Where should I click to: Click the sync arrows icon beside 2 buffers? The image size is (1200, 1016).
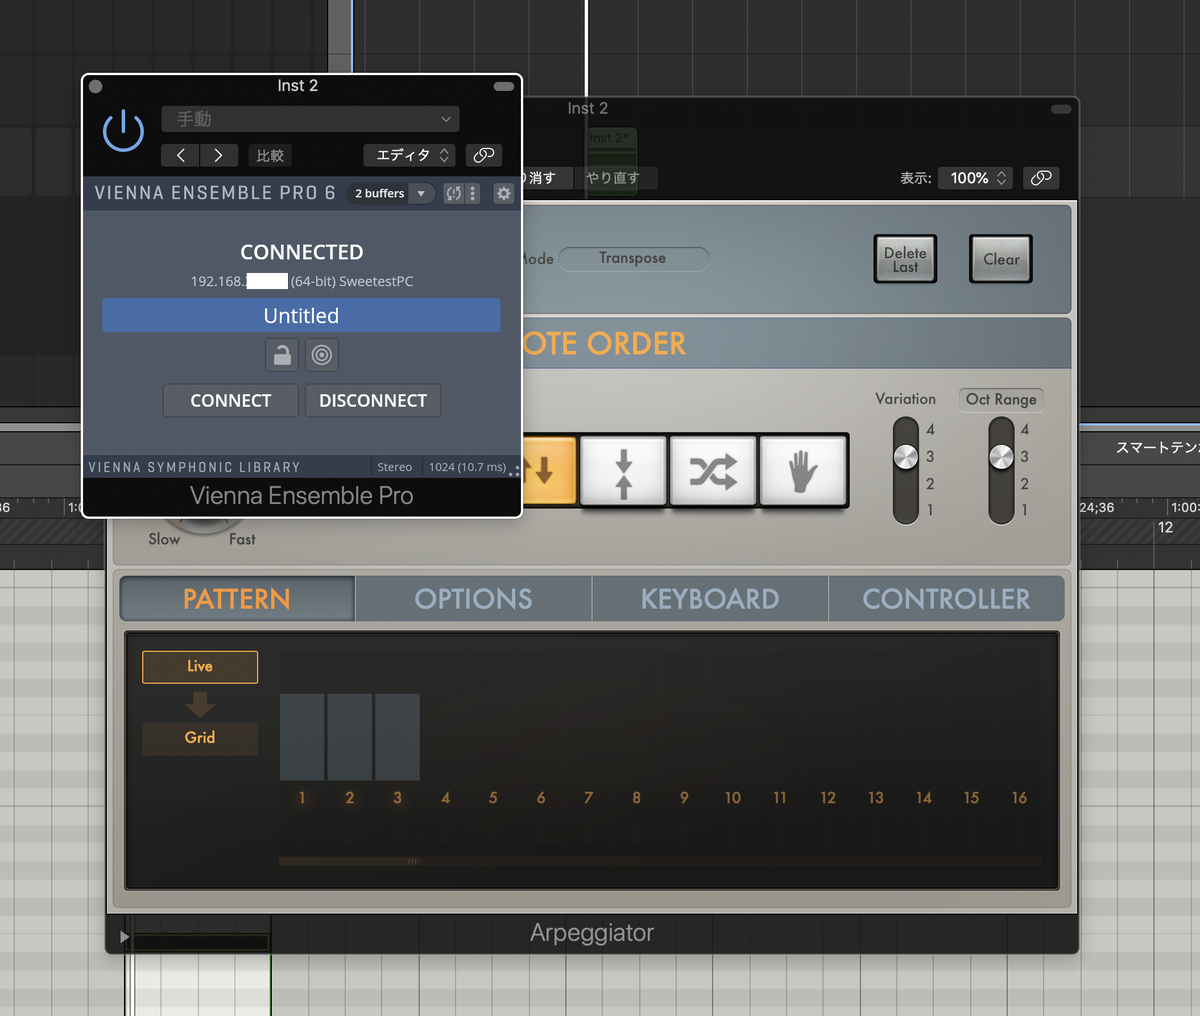pos(454,194)
